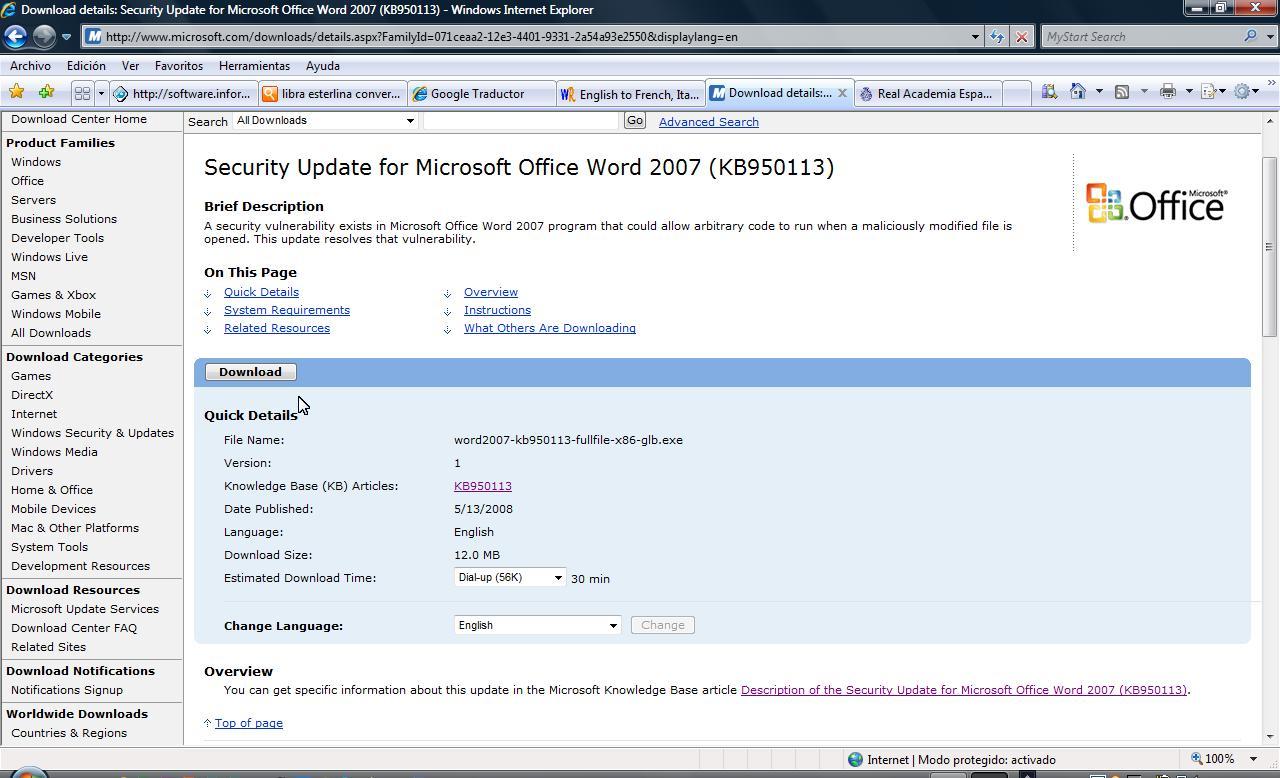Click the search magnifier icon
Screen dimensions: 1280x778
coord(1250,37)
